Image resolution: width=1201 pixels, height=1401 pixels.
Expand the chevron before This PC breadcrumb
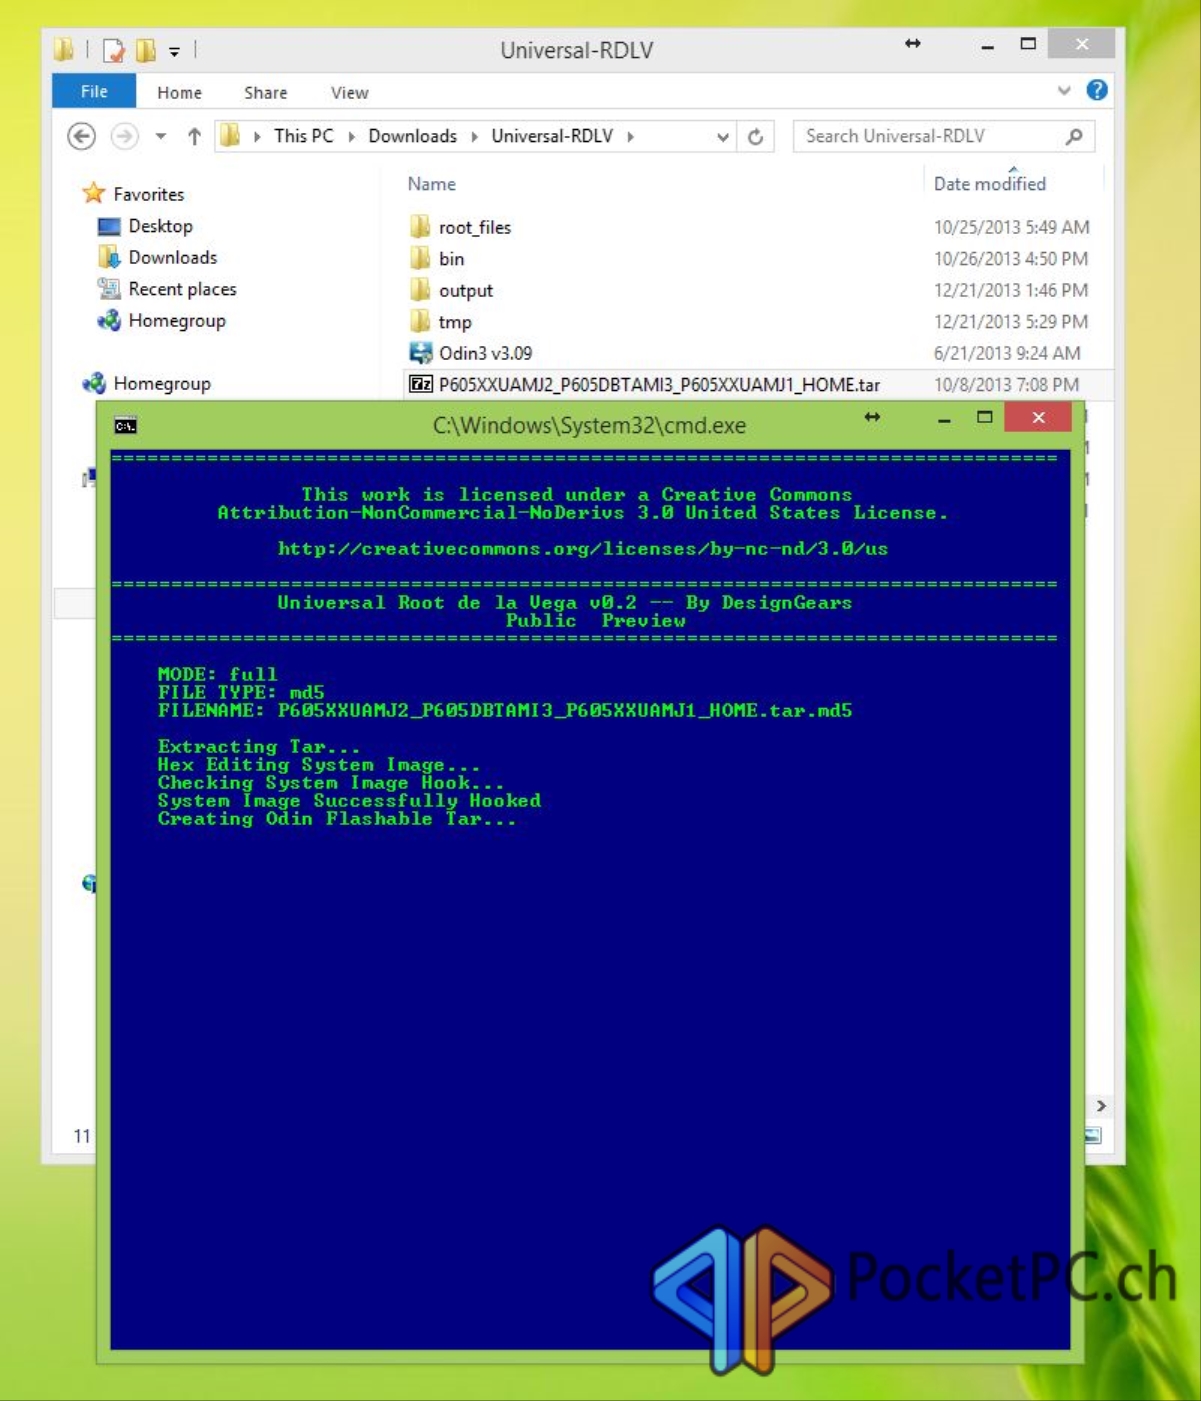(x=257, y=136)
